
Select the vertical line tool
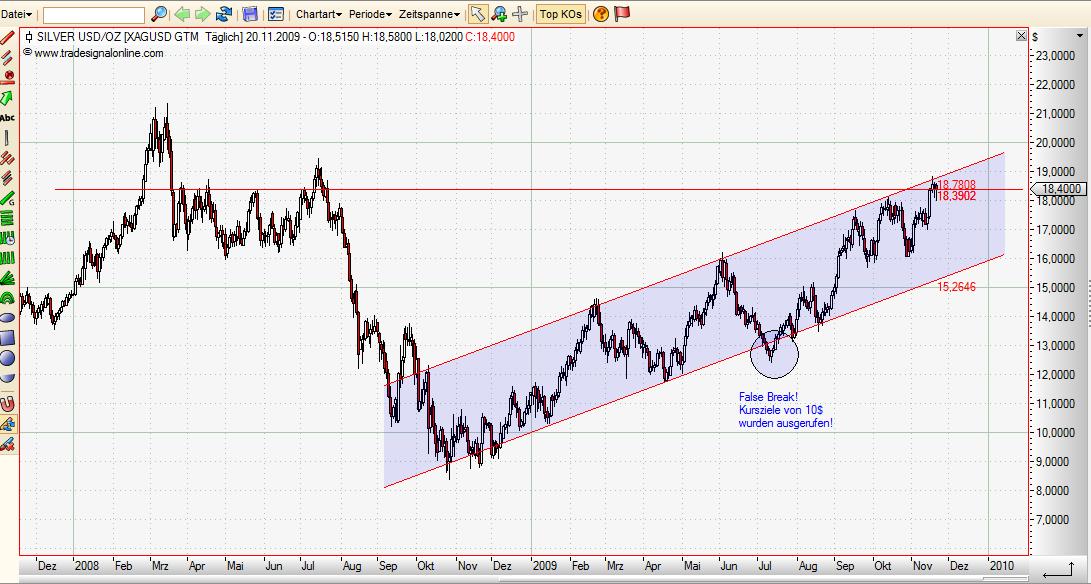(x=8, y=138)
